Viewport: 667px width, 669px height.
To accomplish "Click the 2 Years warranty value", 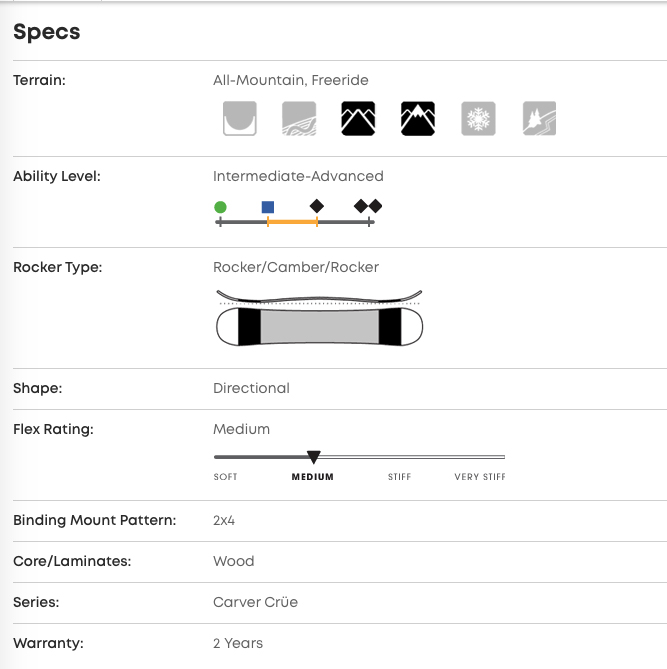I will (238, 643).
